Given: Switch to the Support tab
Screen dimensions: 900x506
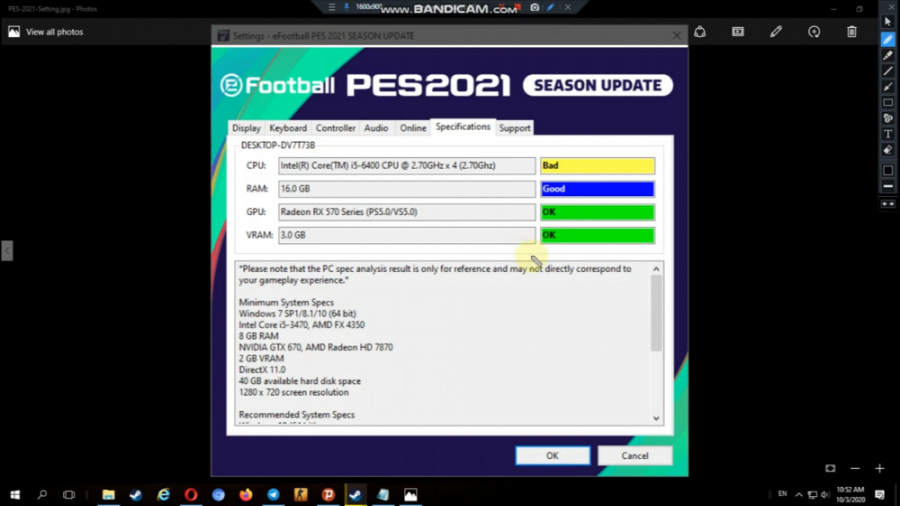Looking at the screenshot, I should pos(514,128).
